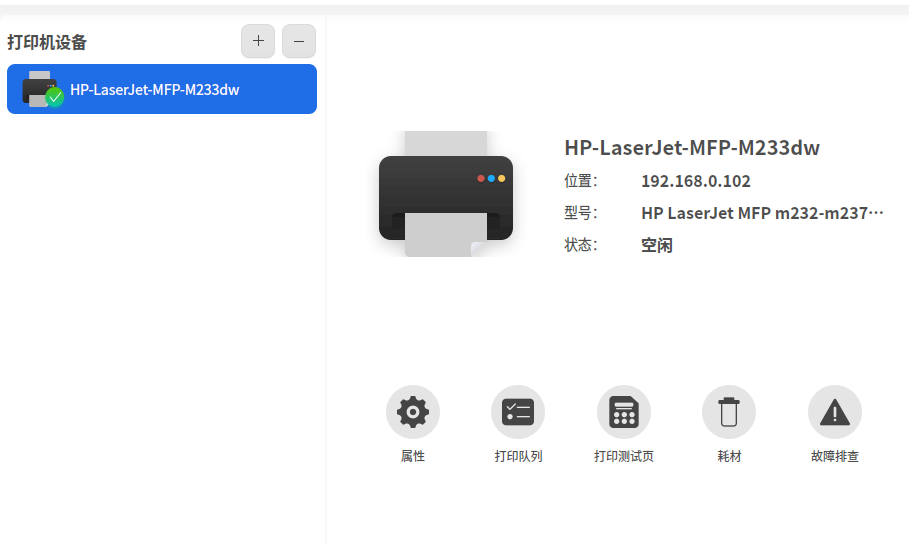Click the 属性 label under the gear

click(x=413, y=456)
